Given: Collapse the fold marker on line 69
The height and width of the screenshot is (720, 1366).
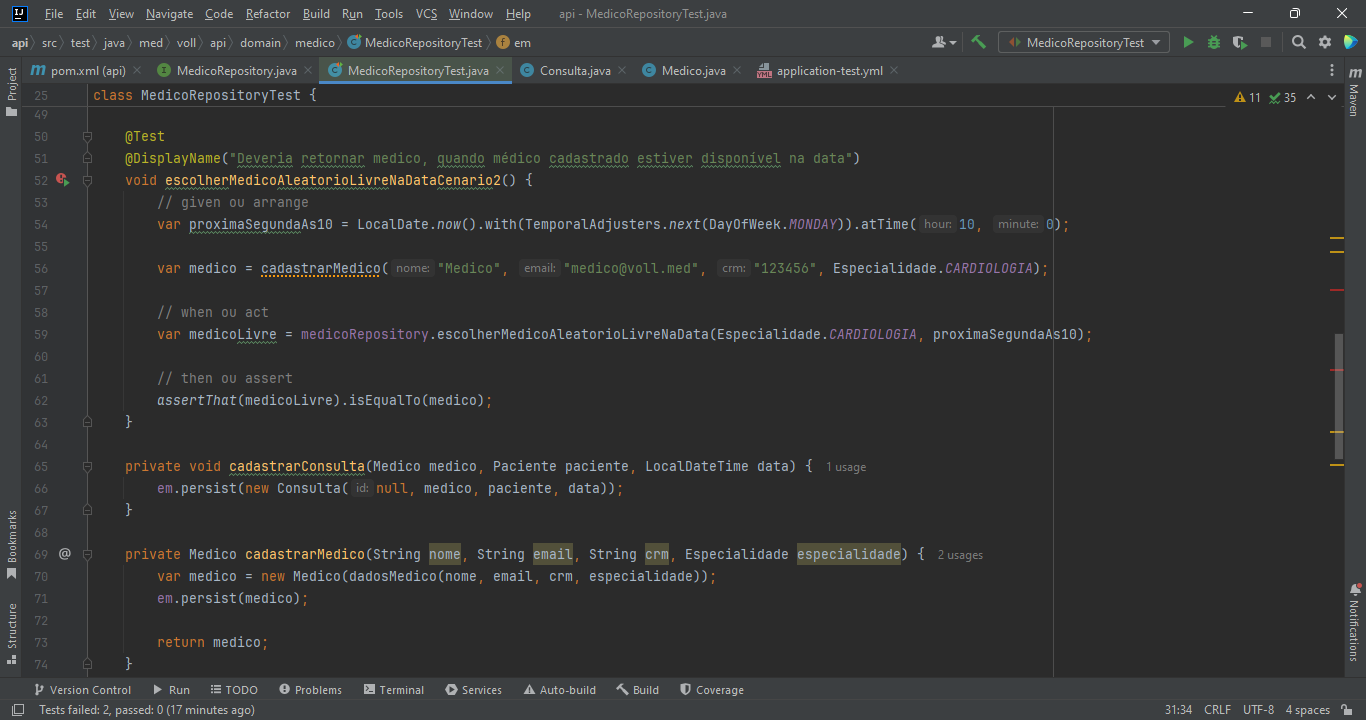Looking at the screenshot, I should (x=88, y=554).
